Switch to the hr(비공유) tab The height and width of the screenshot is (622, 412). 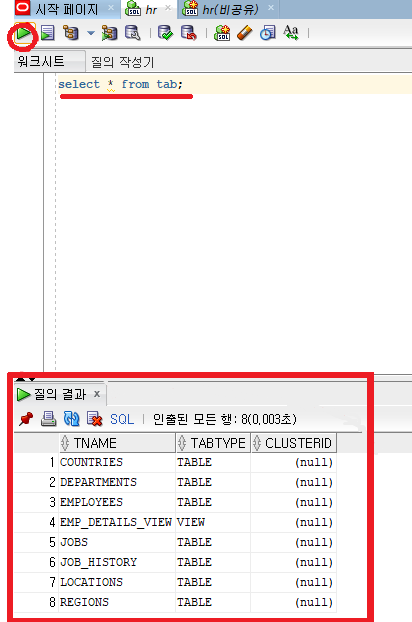[230, 10]
